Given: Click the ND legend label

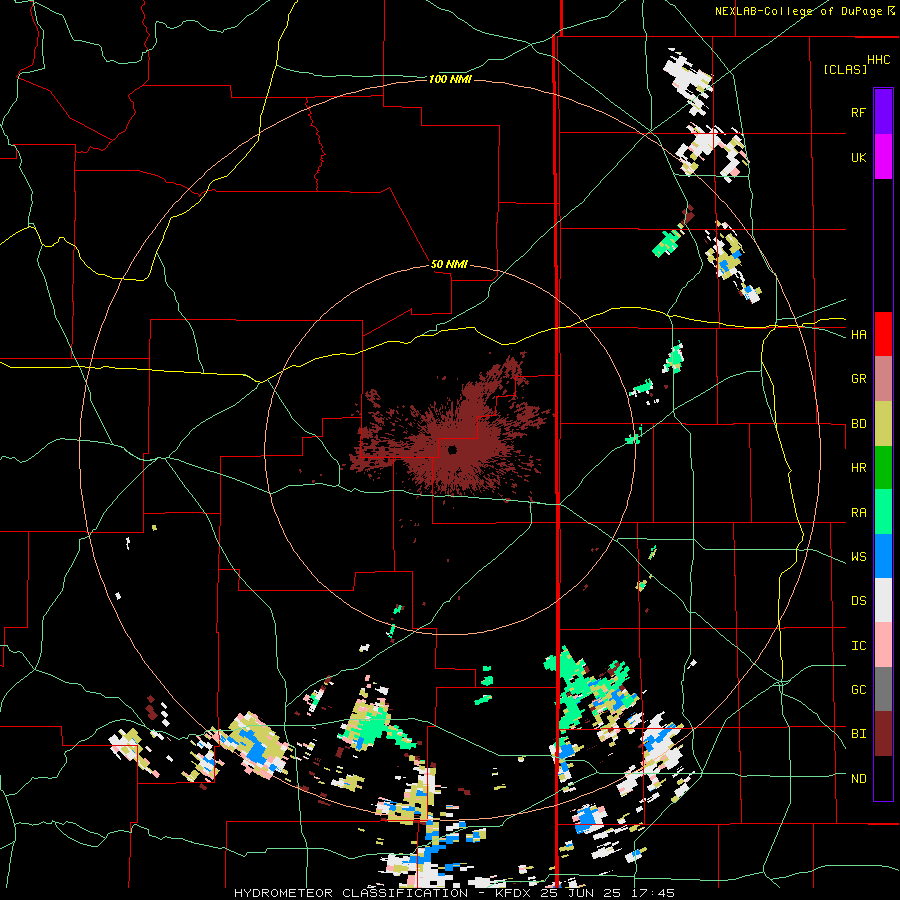Looking at the screenshot, I should point(858,779).
